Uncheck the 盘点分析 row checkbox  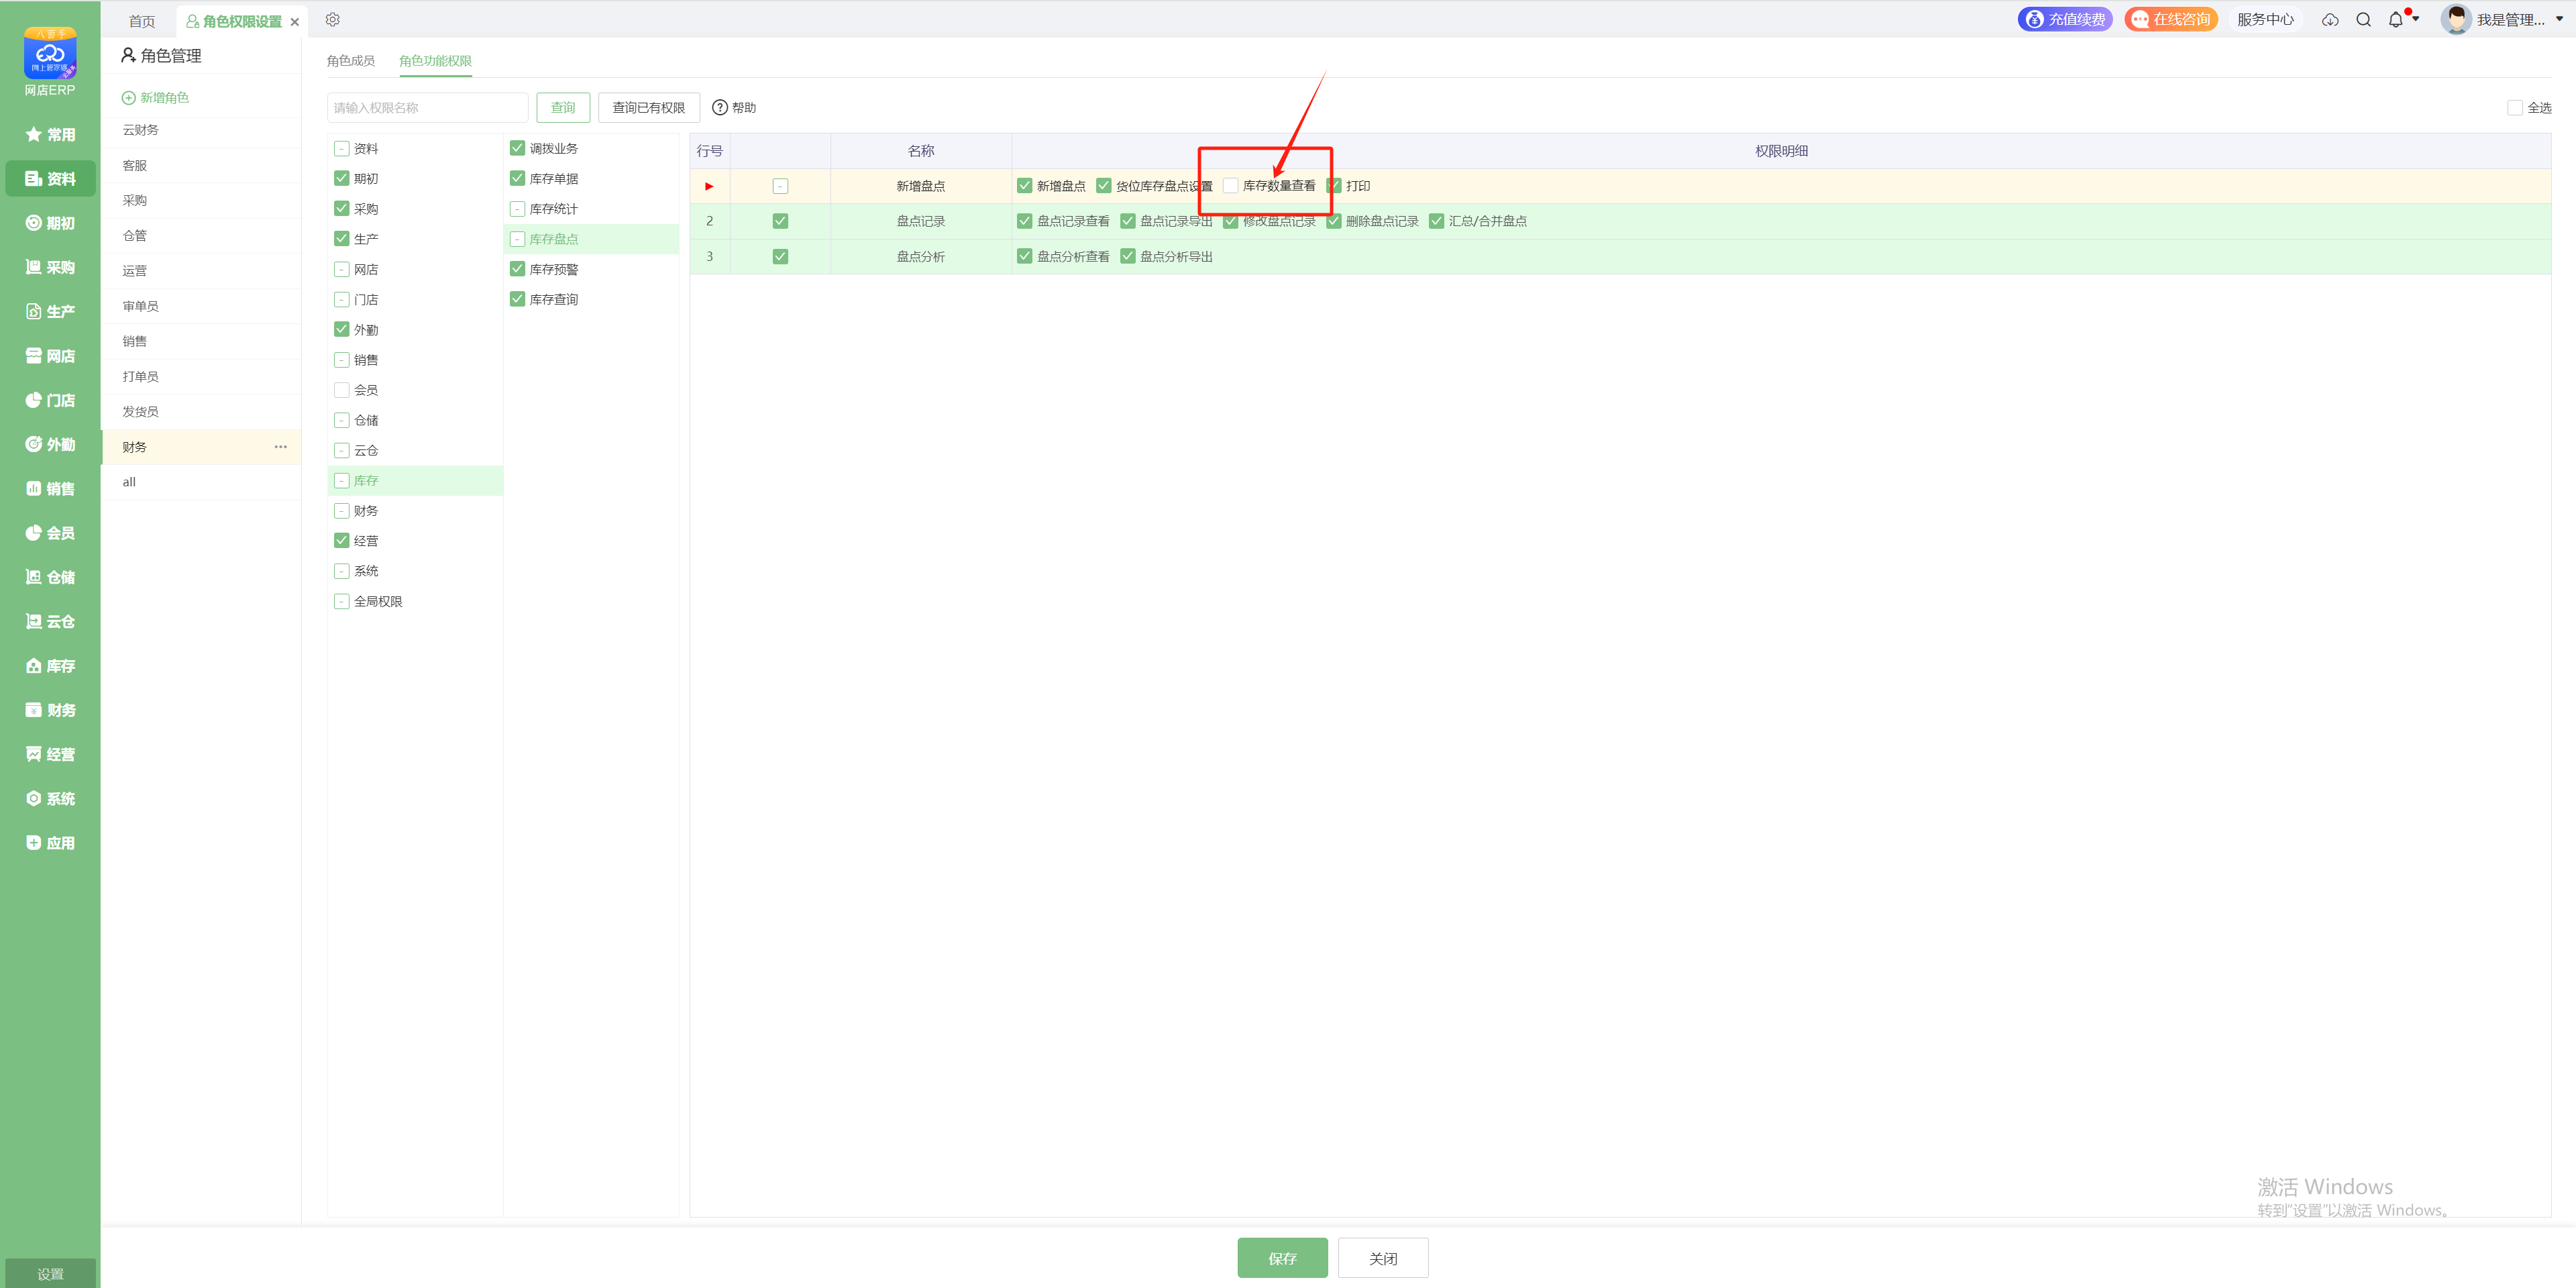[781, 257]
